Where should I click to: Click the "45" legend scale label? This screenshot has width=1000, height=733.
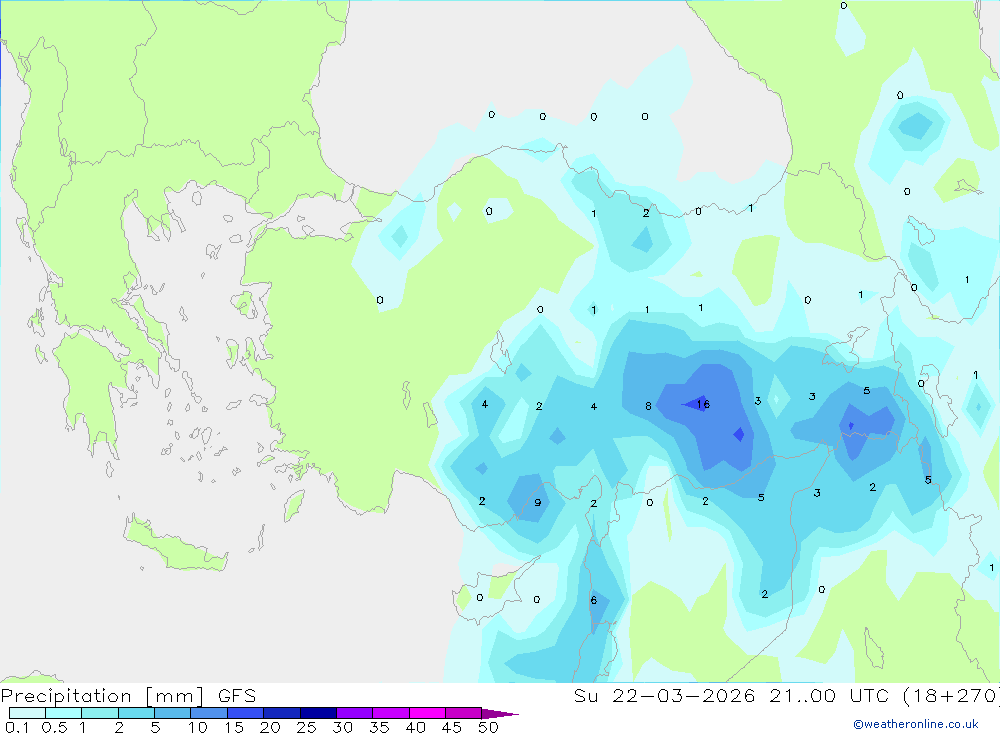coord(452,727)
